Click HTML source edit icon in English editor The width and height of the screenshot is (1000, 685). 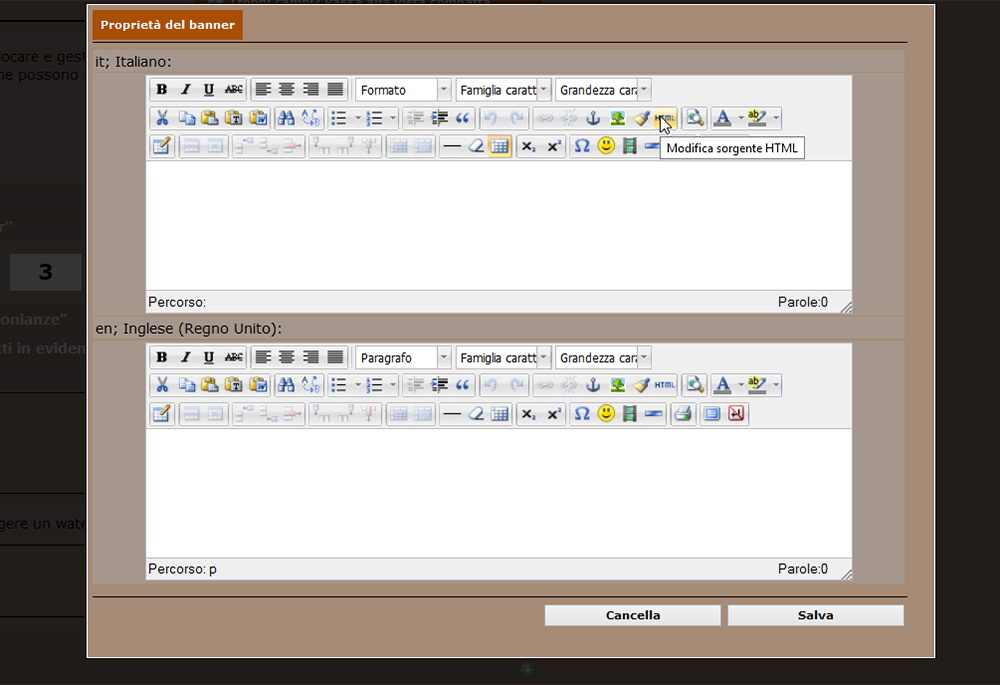(x=665, y=385)
